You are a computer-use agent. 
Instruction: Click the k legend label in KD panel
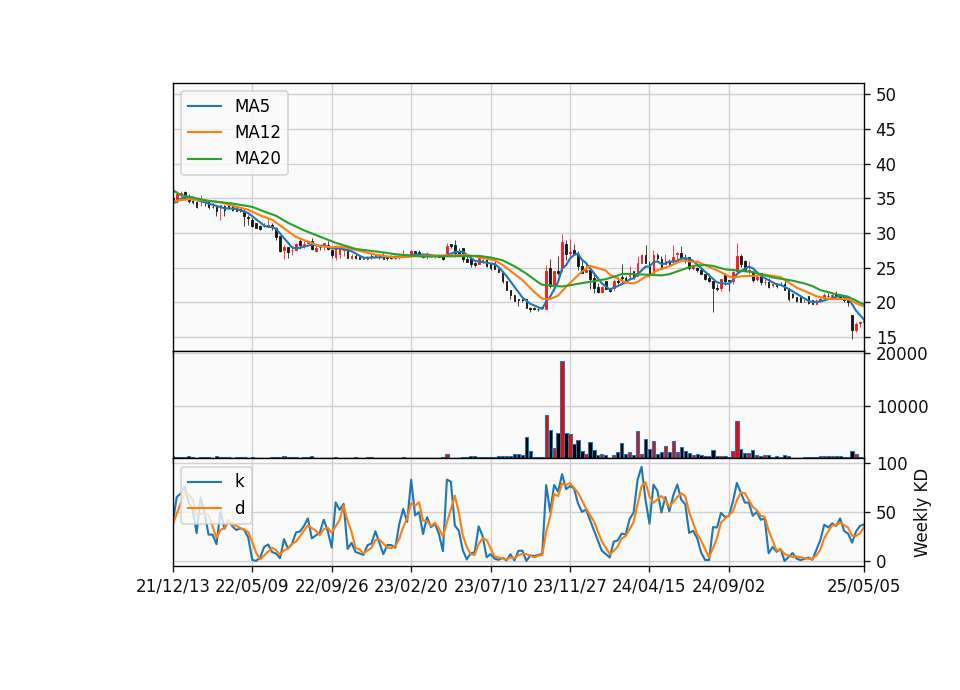(x=239, y=481)
